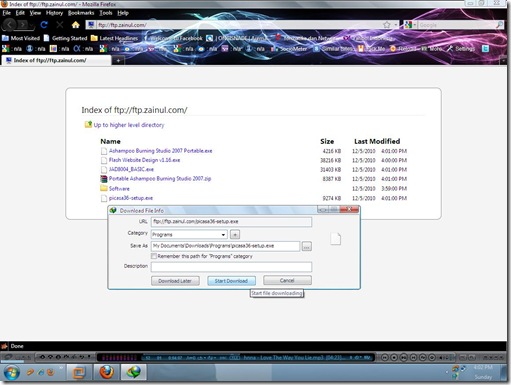Click the WinRAR icon of the Portable Ashampoo zip

pos(104,179)
